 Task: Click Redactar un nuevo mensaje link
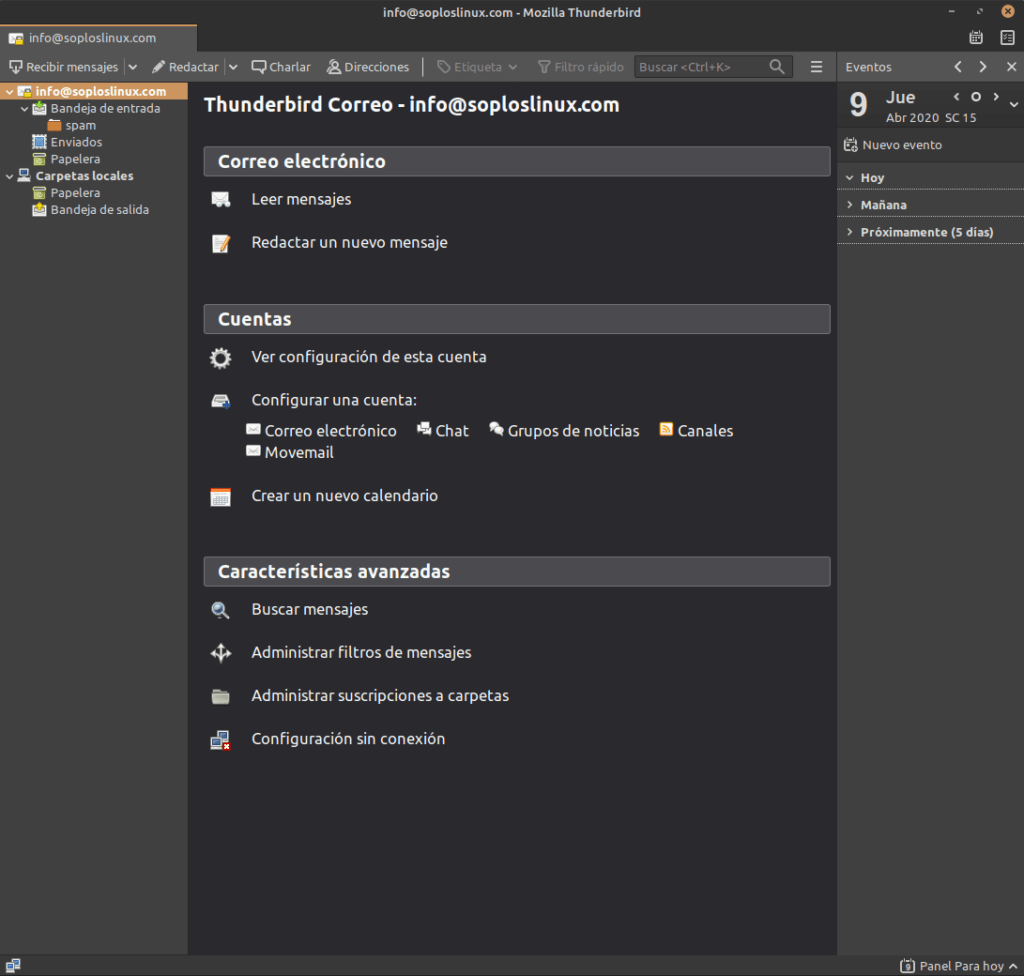[349, 242]
